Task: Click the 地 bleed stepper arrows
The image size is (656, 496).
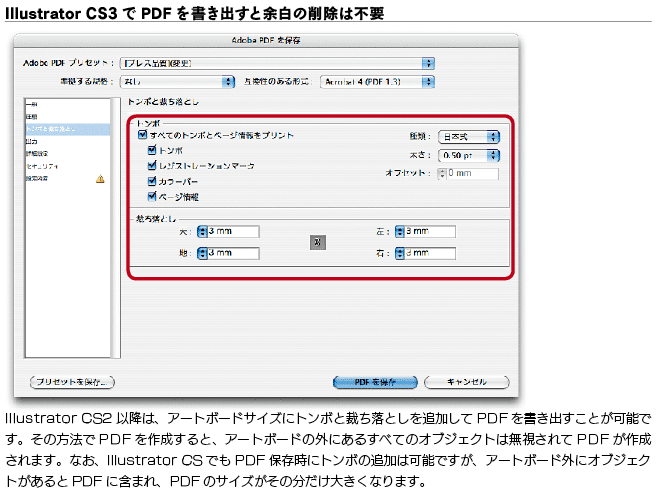Action: 202,253
